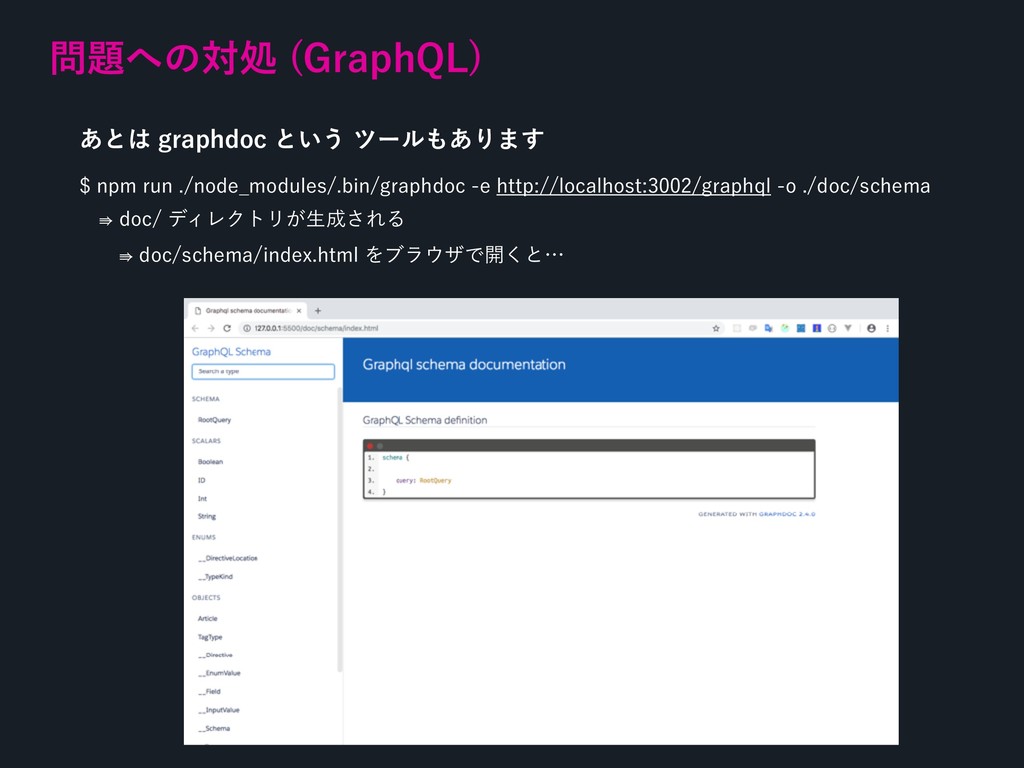Click the Graphql schema documentation banner title
The height and width of the screenshot is (768, 1024).
pos(464,364)
